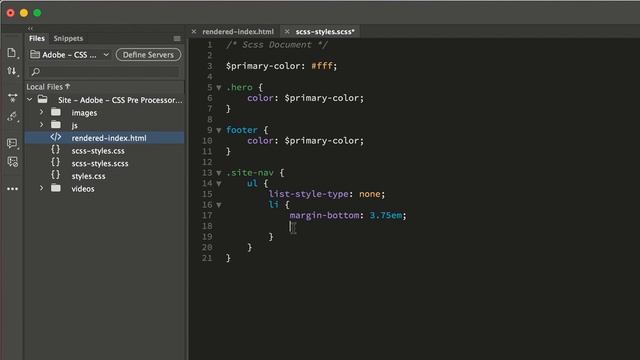The height and width of the screenshot is (360, 640).
Task: Collapse the .hero code block fold arrow
Action: (219, 88)
